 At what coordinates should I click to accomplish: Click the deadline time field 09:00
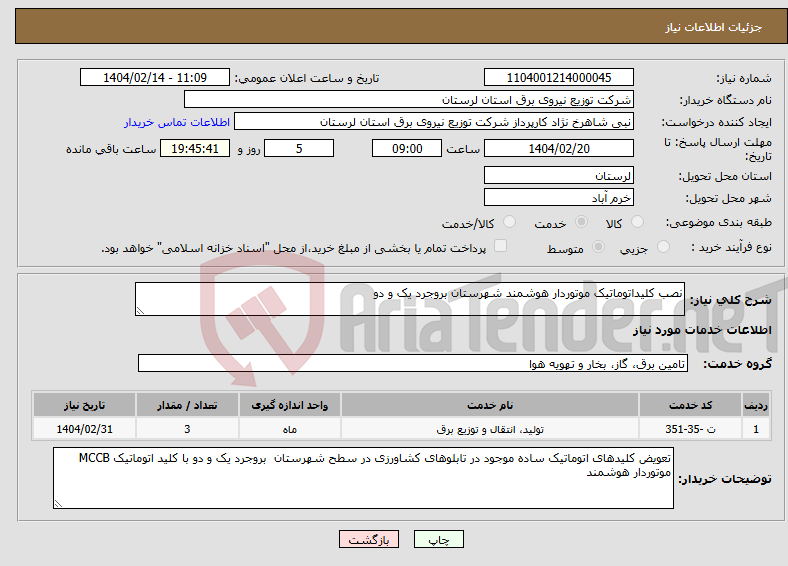[407, 148]
